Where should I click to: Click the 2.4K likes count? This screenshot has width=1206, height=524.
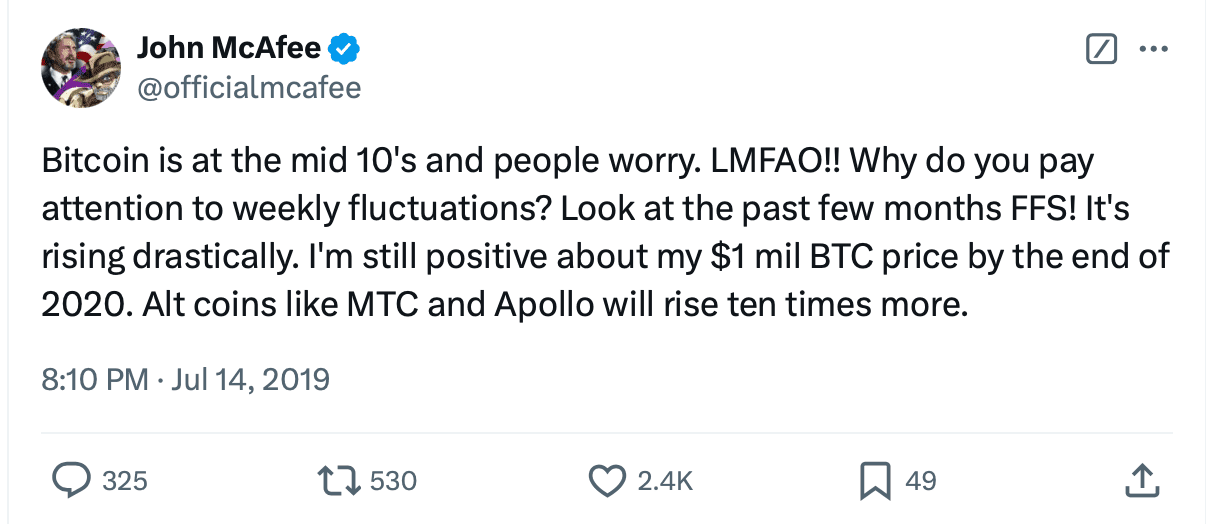(665, 481)
